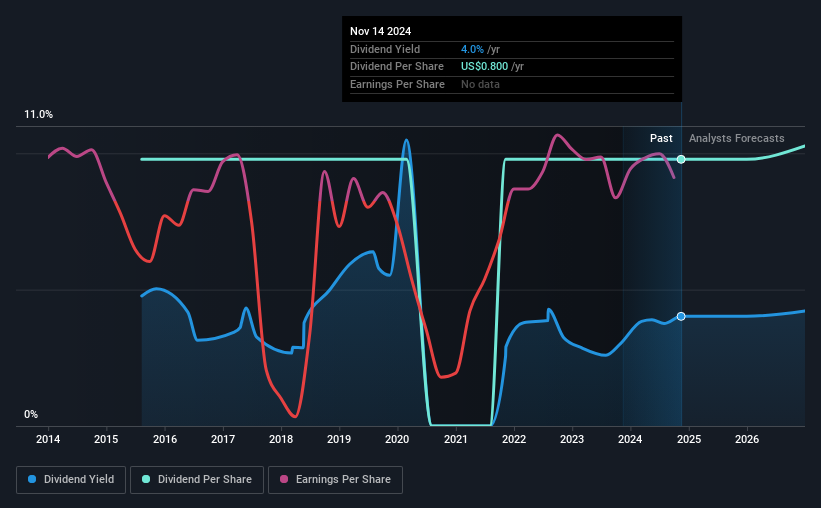Screen dimensions: 821x508
Task: Click the Past region label
Action: (661, 138)
